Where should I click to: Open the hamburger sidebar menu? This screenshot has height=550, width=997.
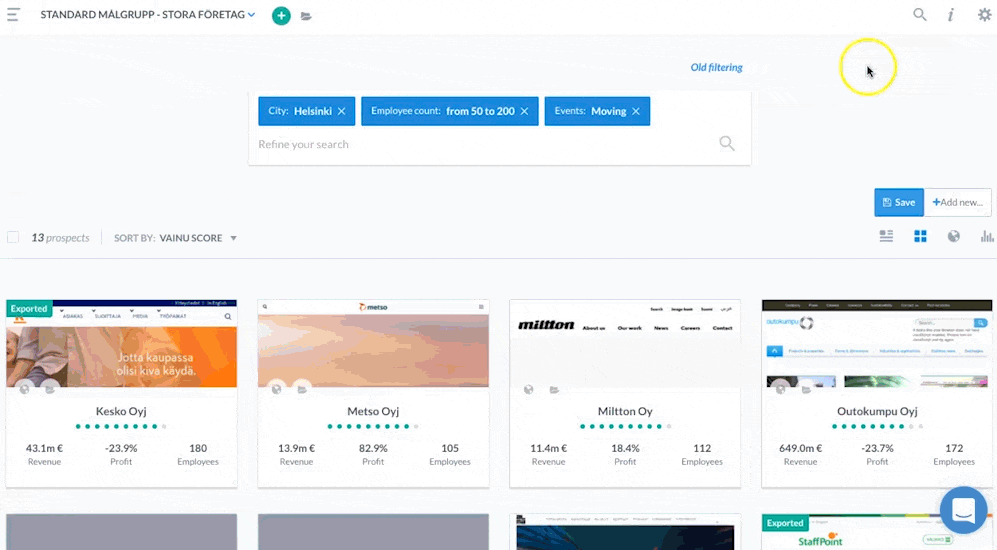pyautogui.click(x=13, y=15)
